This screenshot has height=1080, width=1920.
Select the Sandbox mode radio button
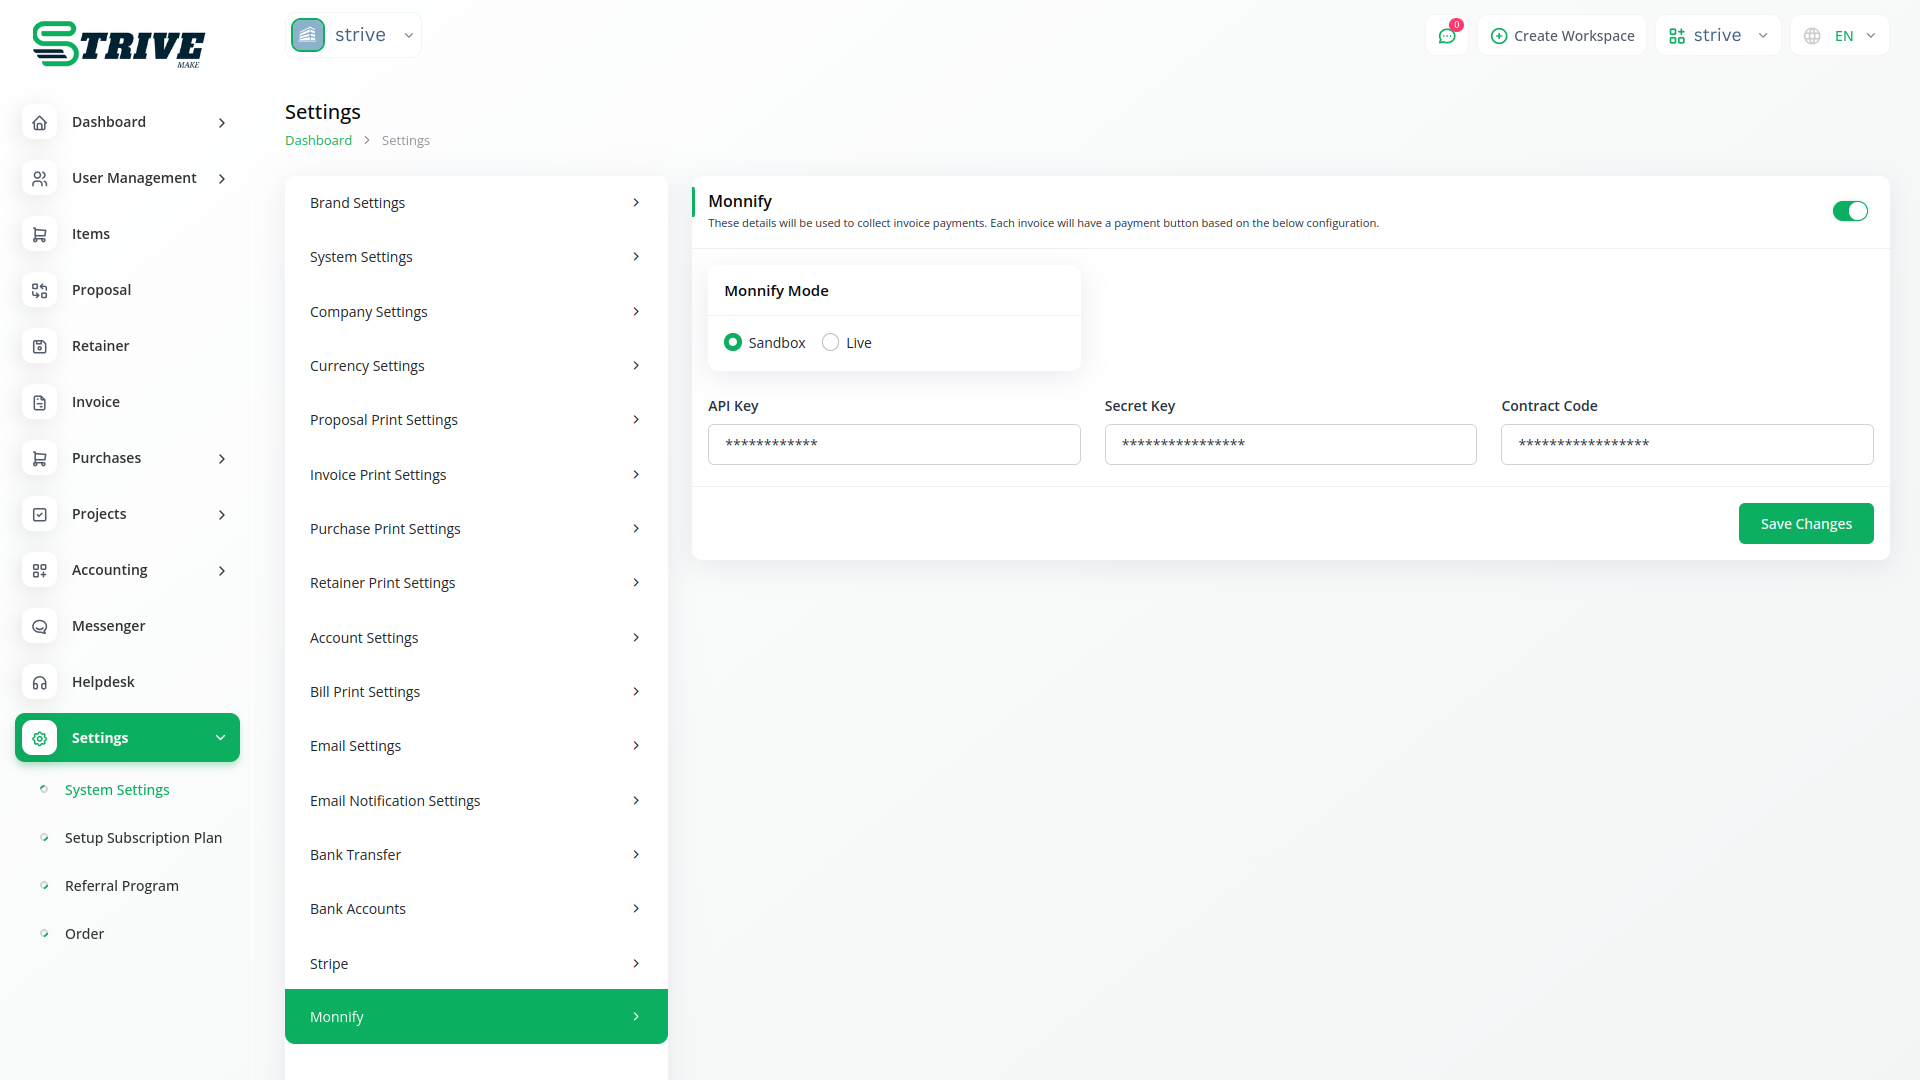coord(733,342)
